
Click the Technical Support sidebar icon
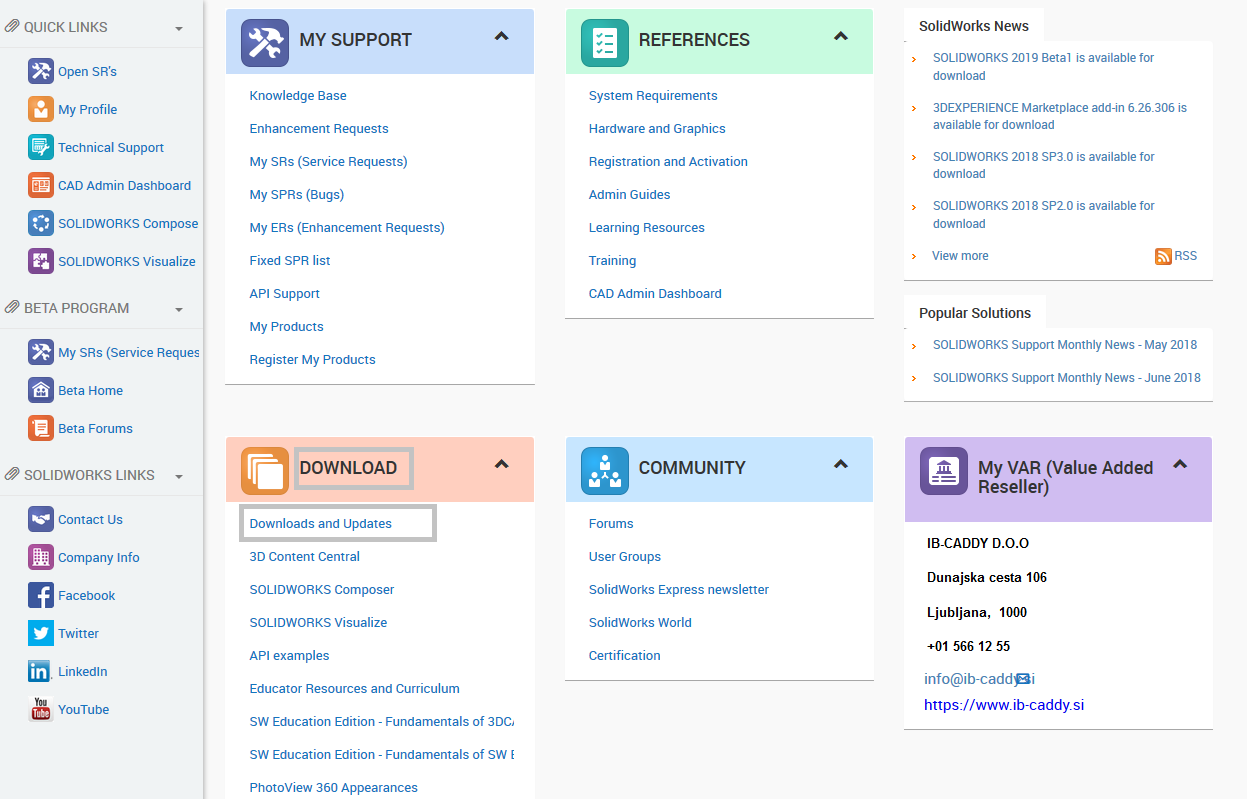[41, 147]
